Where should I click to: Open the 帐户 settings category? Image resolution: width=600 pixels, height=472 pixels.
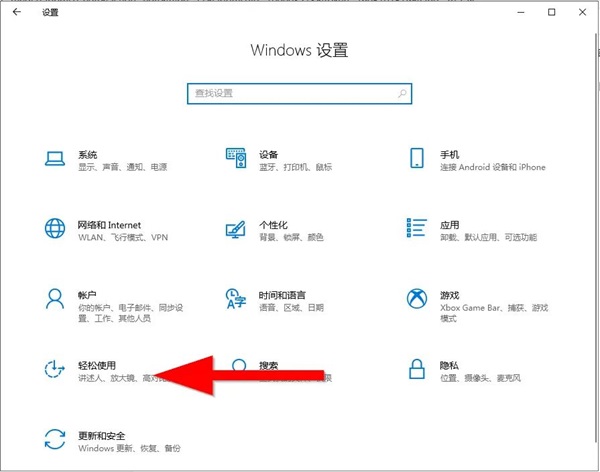87,295
